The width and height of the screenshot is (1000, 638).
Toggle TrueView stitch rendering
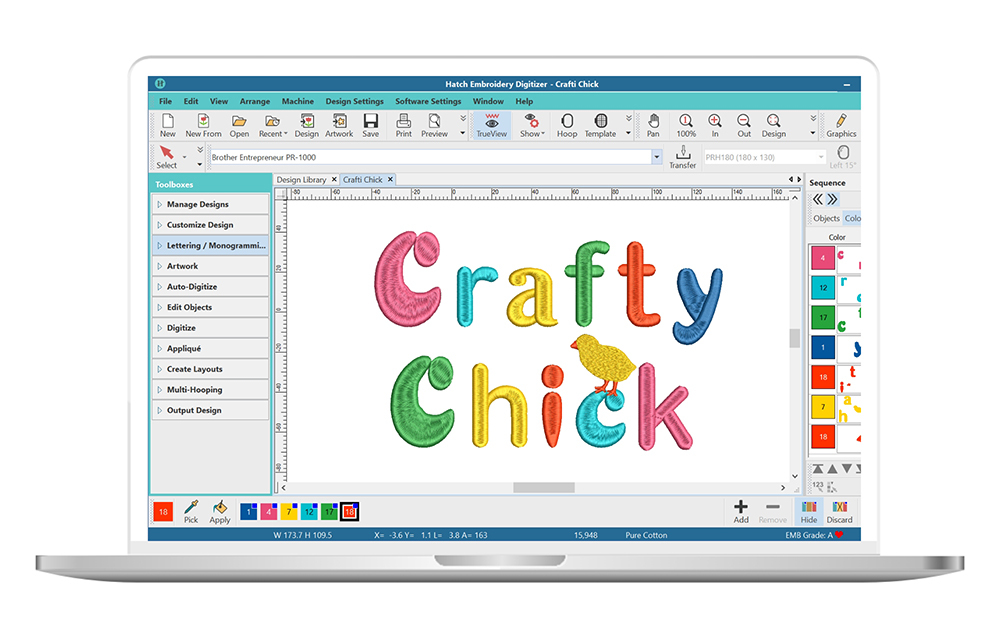[x=491, y=125]
